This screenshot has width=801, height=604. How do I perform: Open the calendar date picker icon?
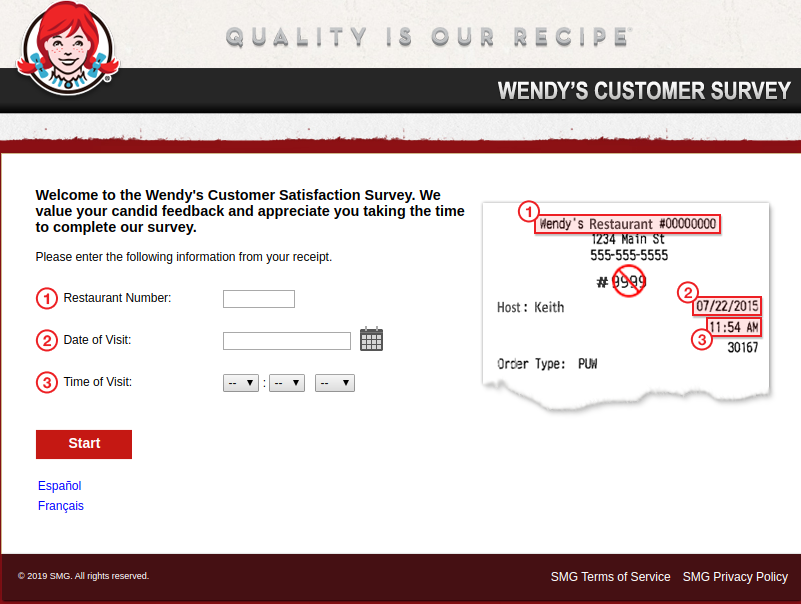tap(371, 339)
